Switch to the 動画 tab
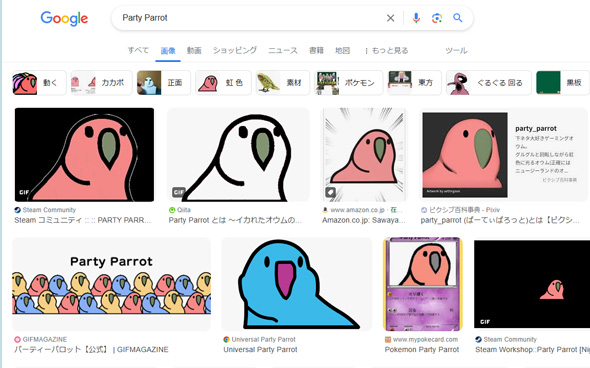The height and width of the screenshot is (368, 590). 194,50
